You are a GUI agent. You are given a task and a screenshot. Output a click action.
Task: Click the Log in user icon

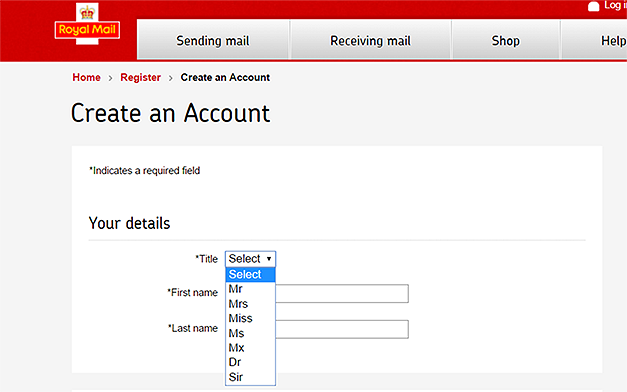(593, 6)
